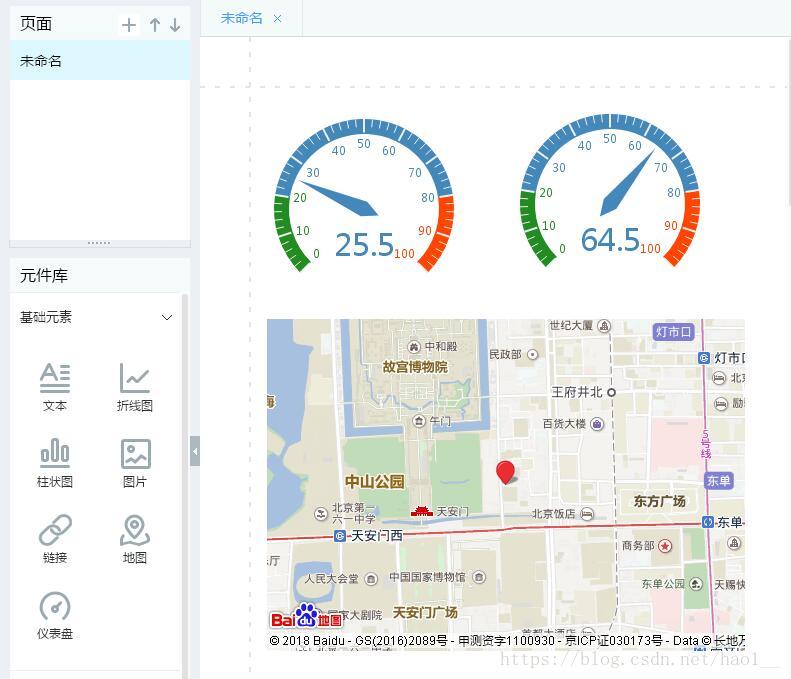Click the 故宫博物院 label on the map
The width and height of the screenshot is (791, 679).
[x=415, y=367]
